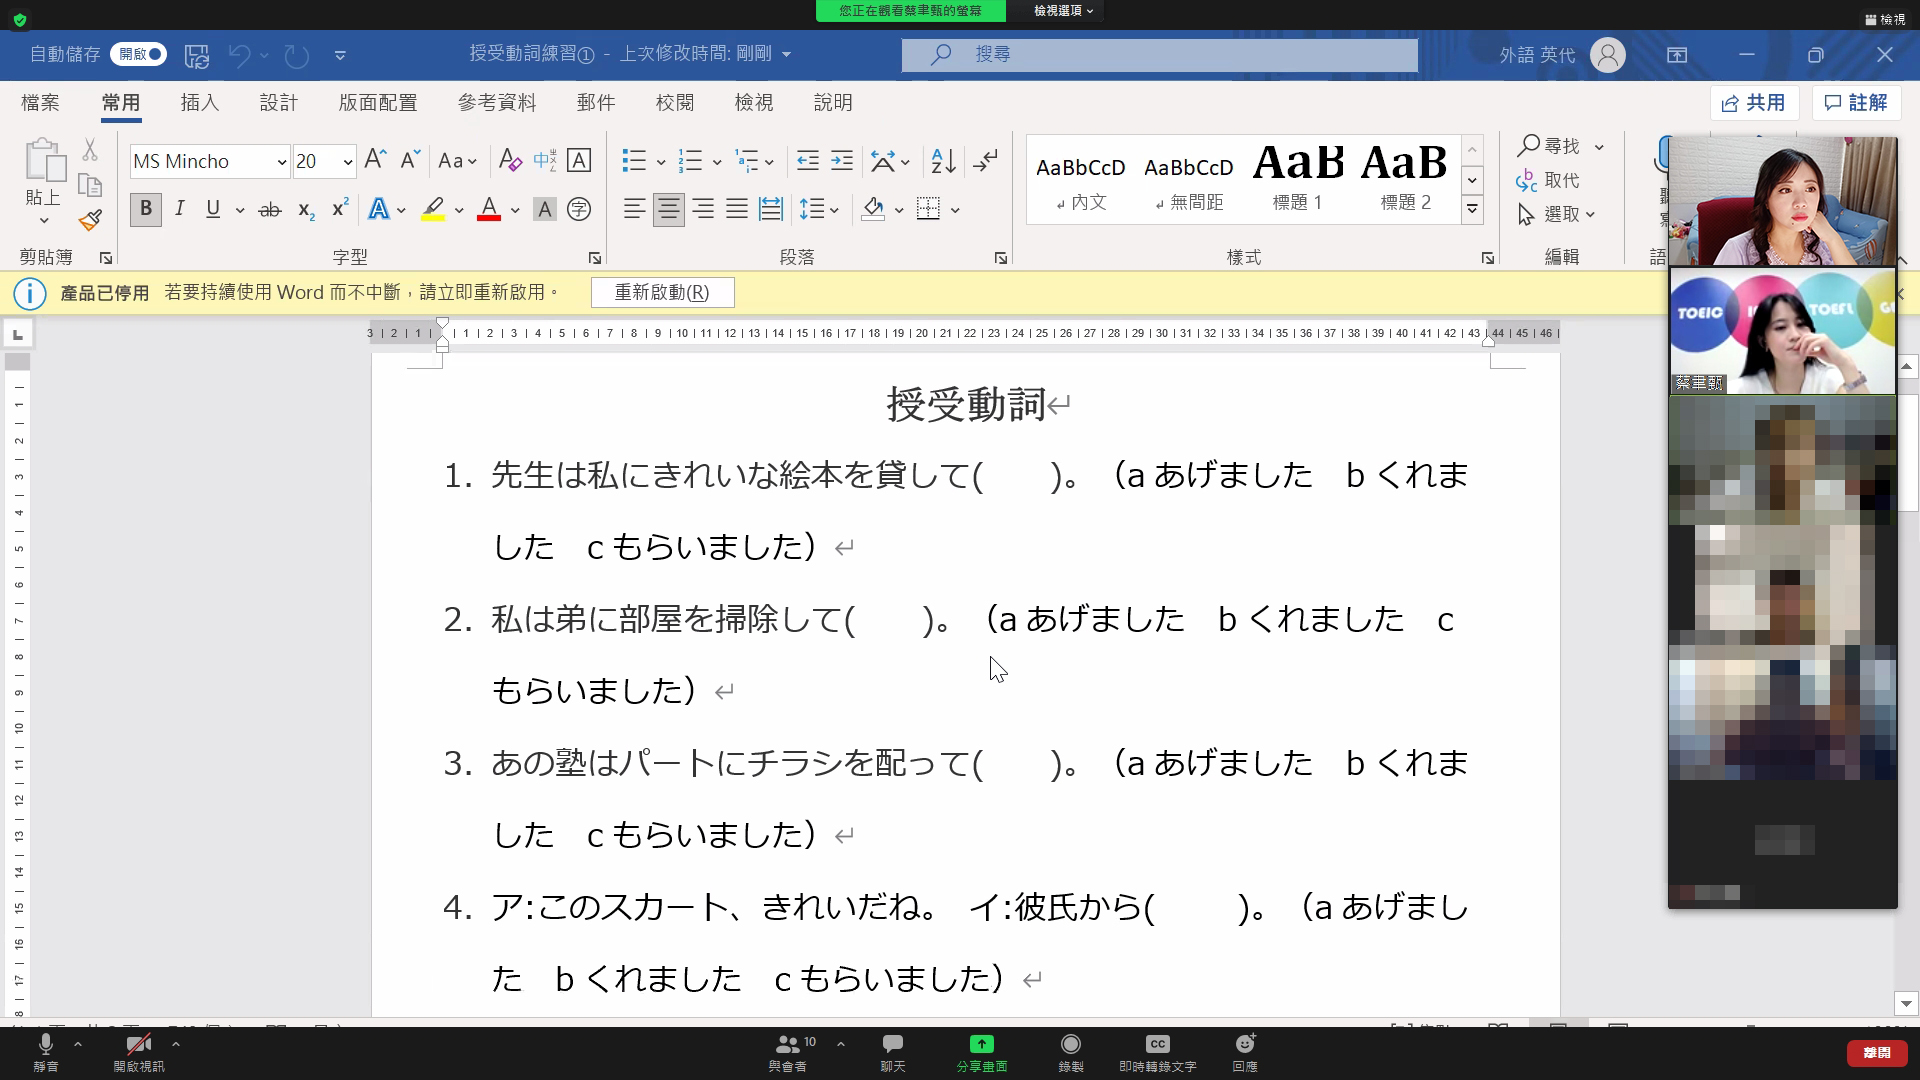
Task: Align text to the left
Action: point(634,209)
